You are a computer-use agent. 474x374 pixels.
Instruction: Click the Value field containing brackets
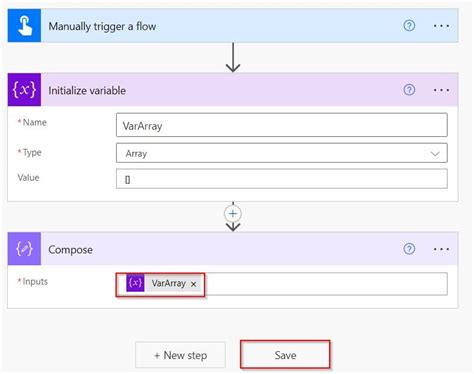[282, 179]
